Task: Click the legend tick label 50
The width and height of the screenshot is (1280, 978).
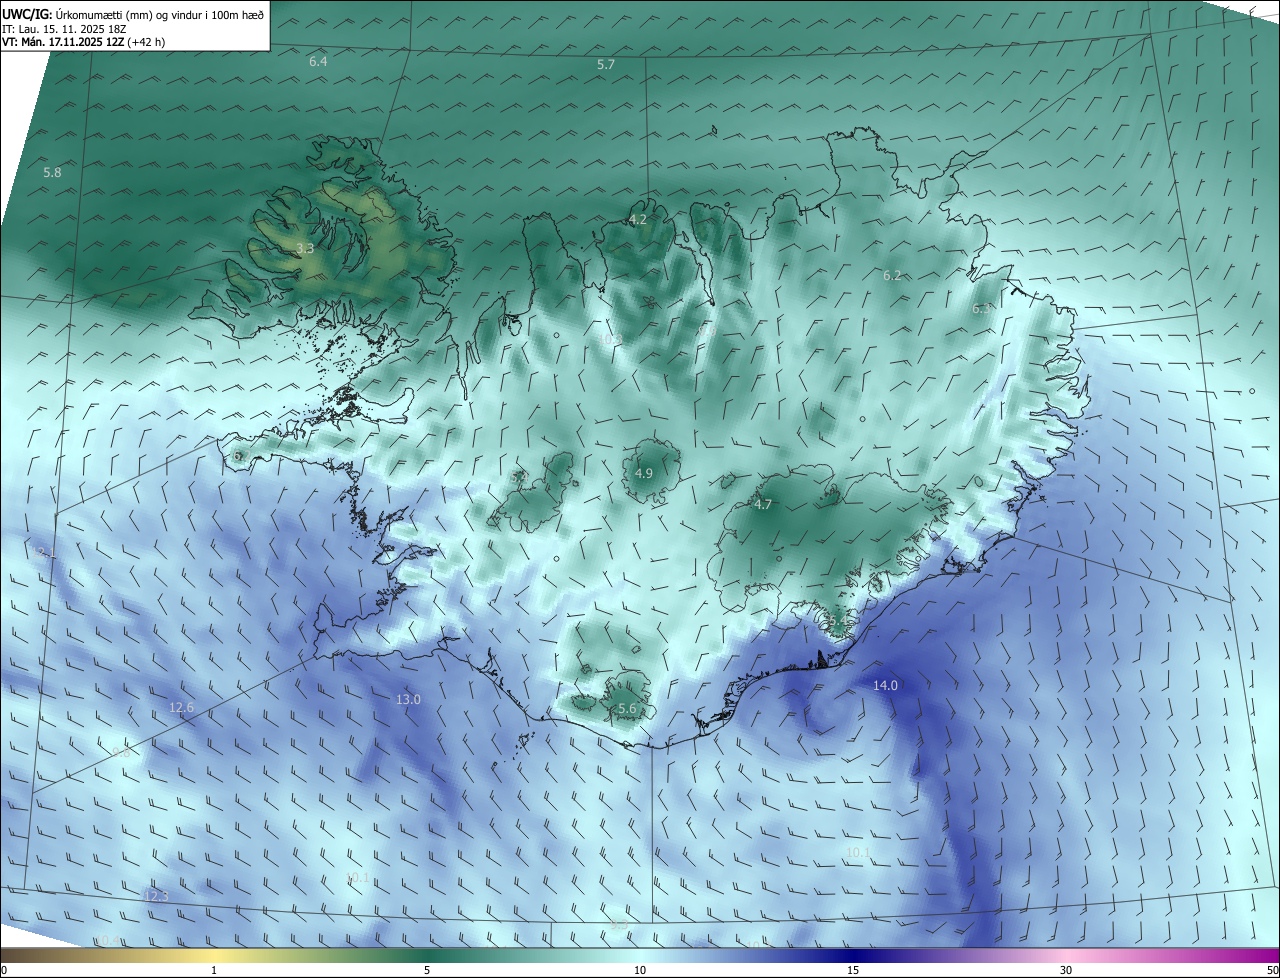Action: (1272, 971)
